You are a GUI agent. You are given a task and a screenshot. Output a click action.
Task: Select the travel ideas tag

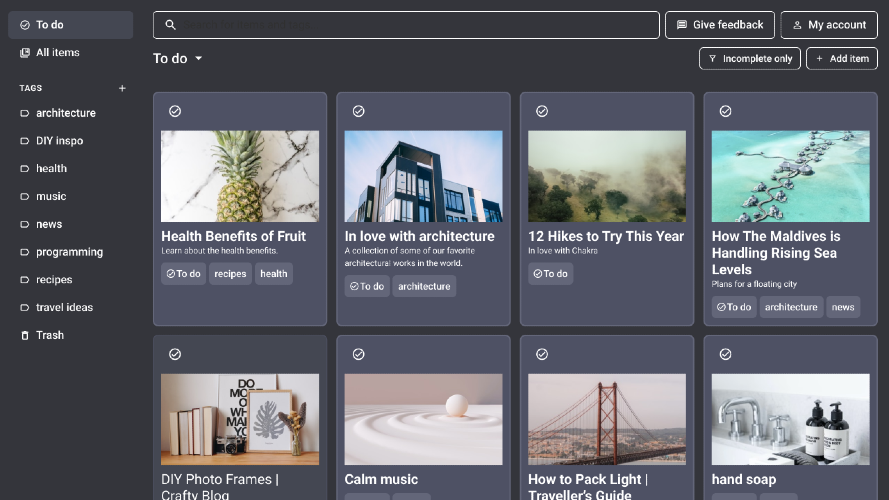(x=70, y=308)
